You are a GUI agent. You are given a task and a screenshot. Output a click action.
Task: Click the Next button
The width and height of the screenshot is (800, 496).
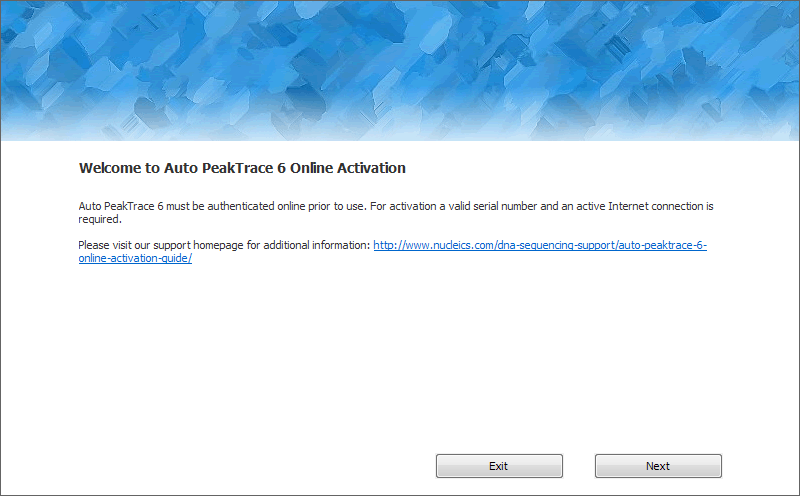tap(658, 466)
